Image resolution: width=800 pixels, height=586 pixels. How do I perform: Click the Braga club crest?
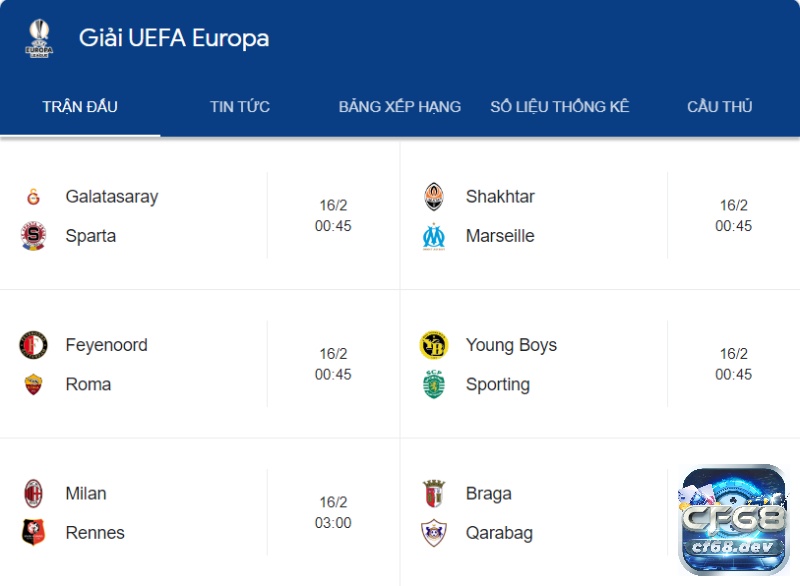coord(434,493)
